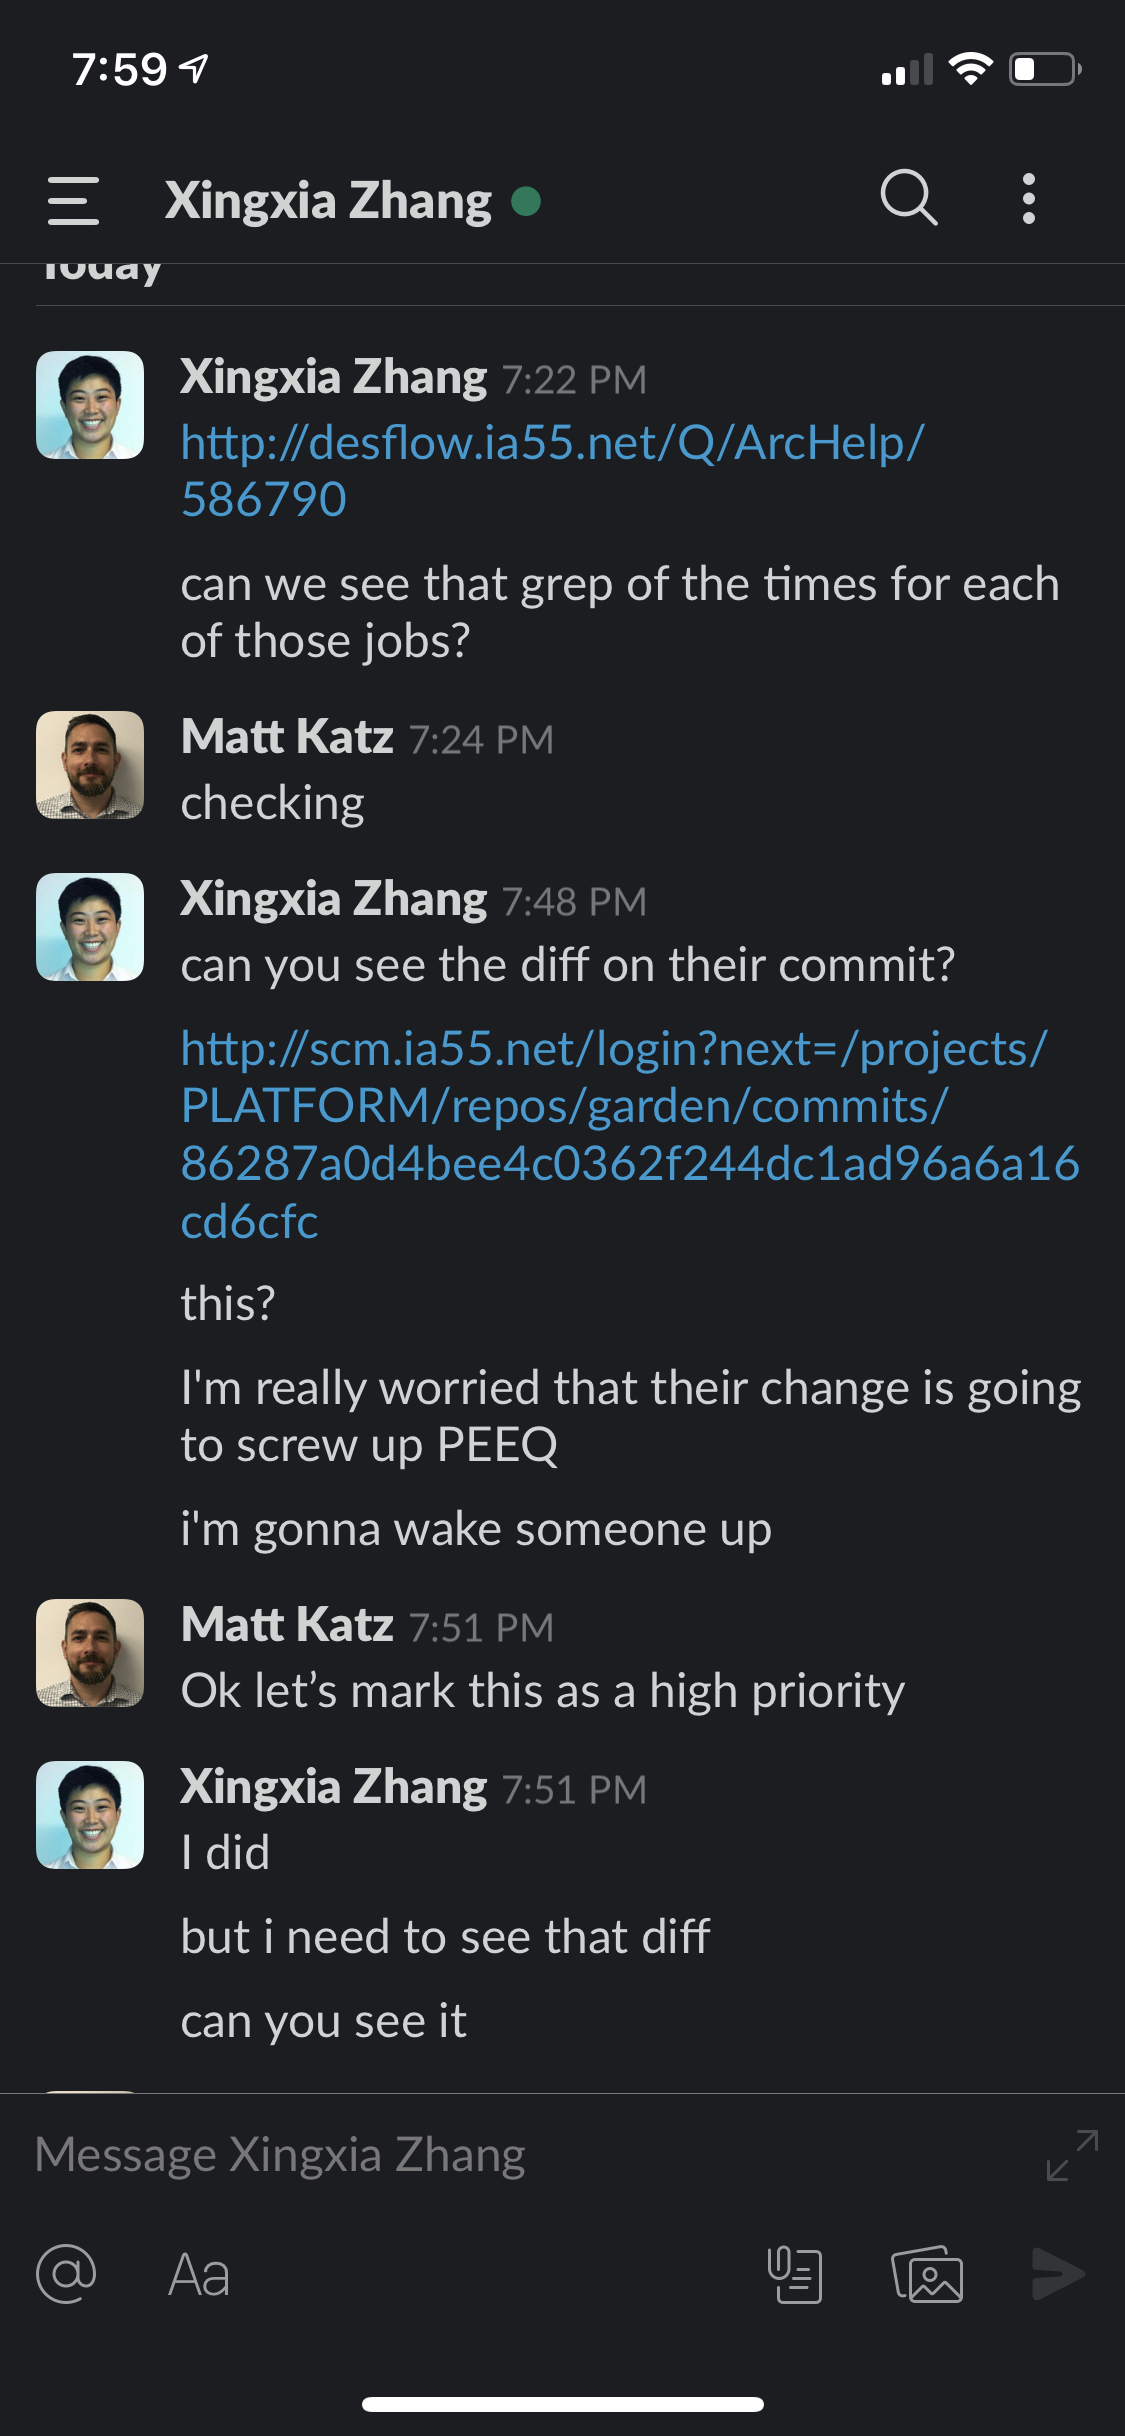Screen dimensions: 1125x2436
Task: Tap the Message Xingxia Zhang input field
Action: (x=500, y=2155)
